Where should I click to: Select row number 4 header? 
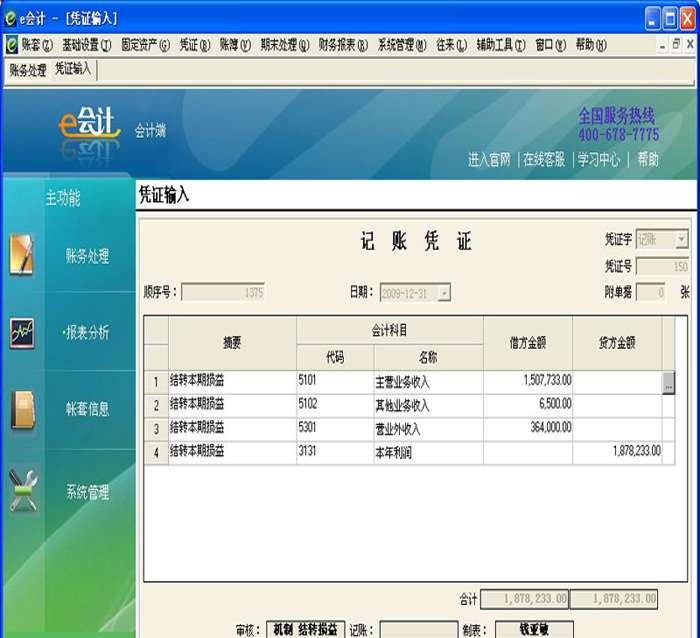point(156,453)
